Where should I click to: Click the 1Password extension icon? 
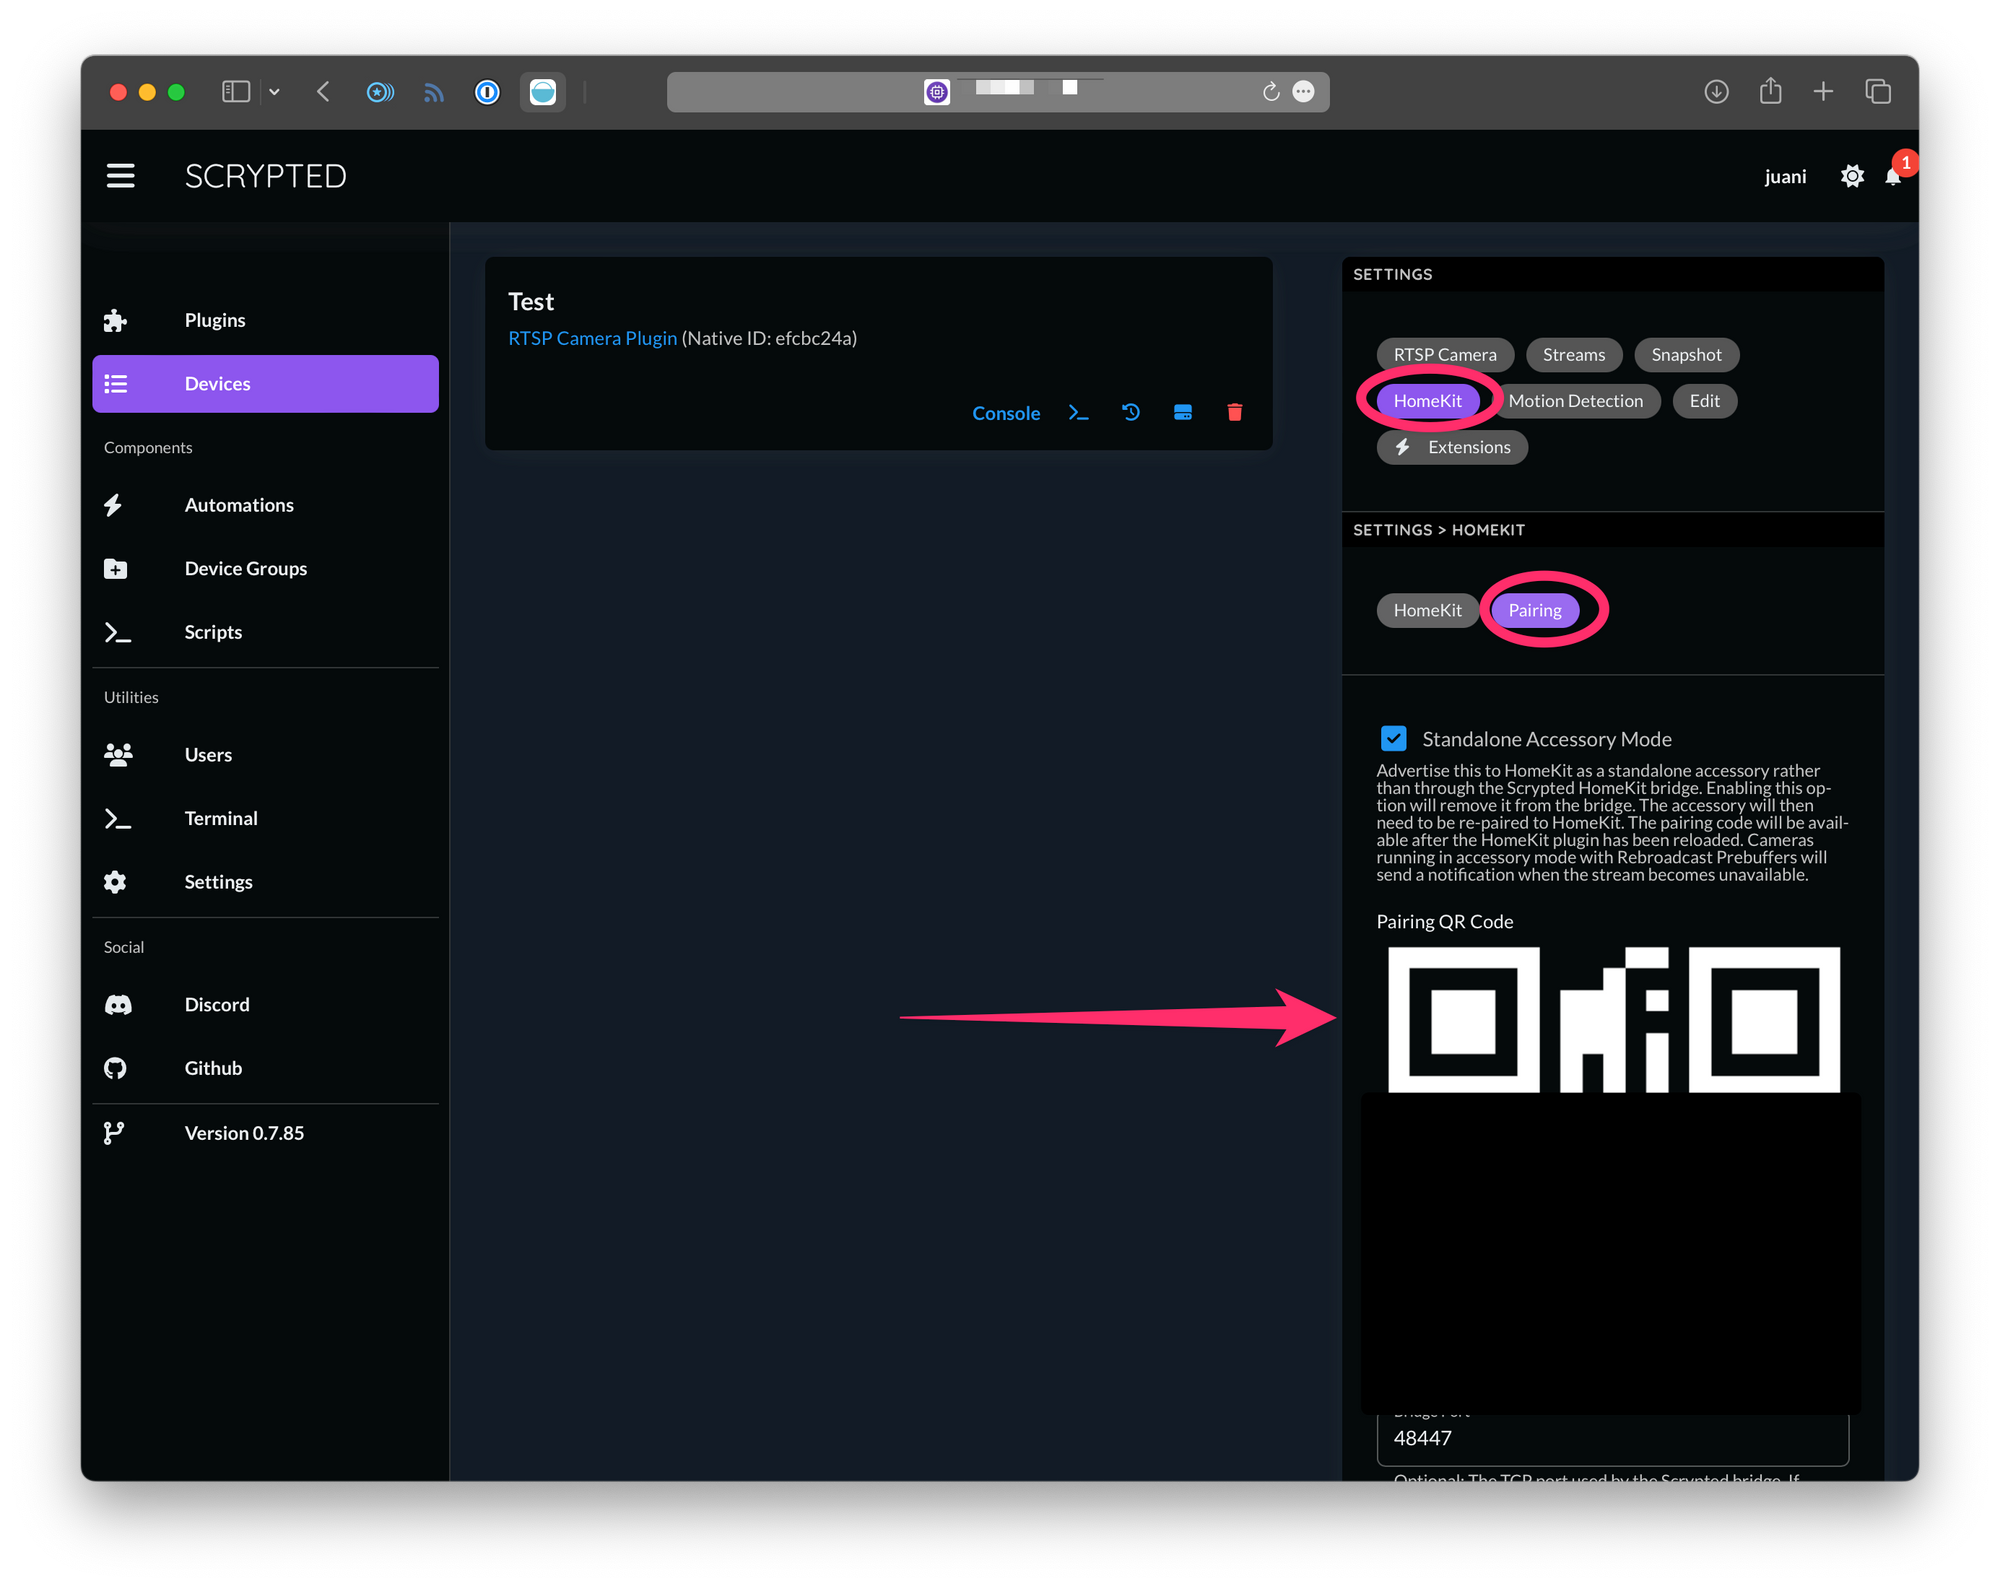click(487, 92)
